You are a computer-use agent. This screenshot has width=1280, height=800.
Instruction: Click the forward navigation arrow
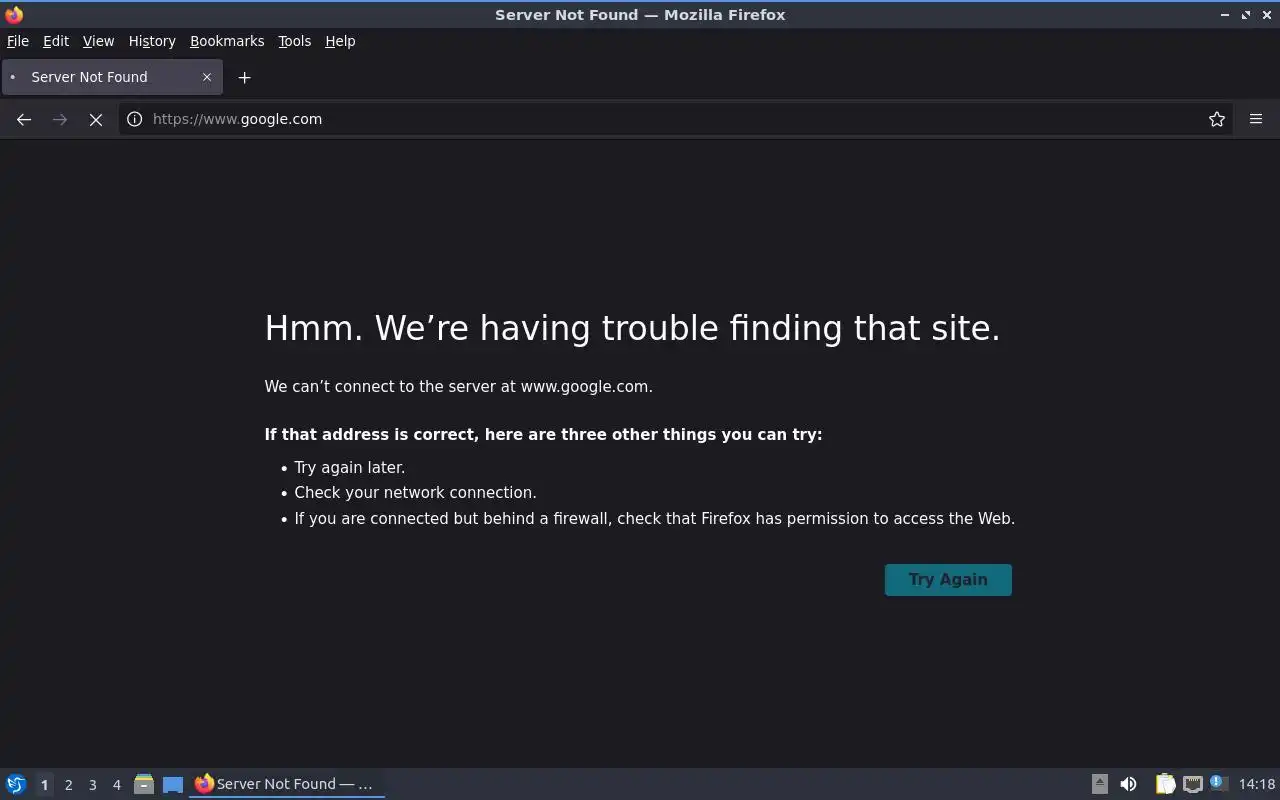(60, 119)
